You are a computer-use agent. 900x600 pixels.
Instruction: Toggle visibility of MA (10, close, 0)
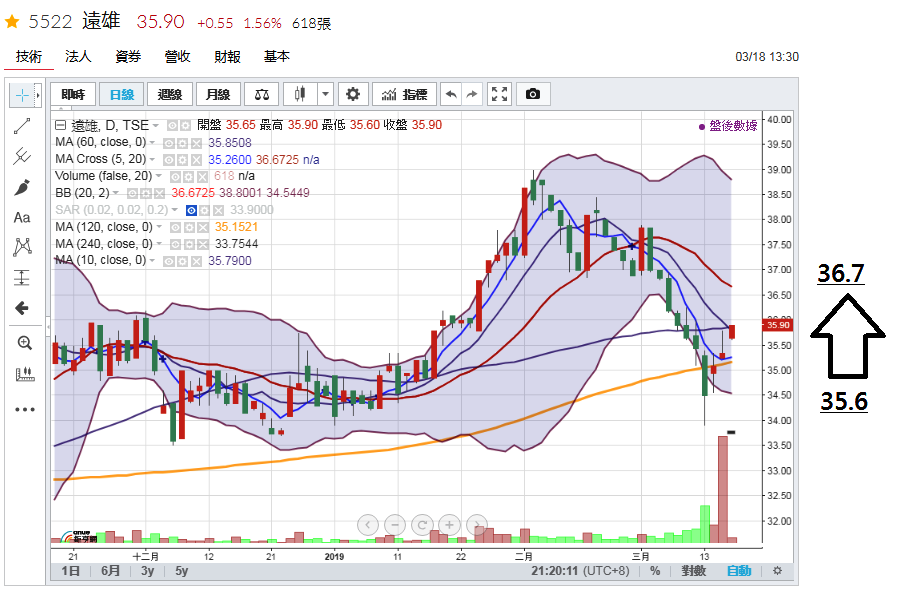[169, 261]
